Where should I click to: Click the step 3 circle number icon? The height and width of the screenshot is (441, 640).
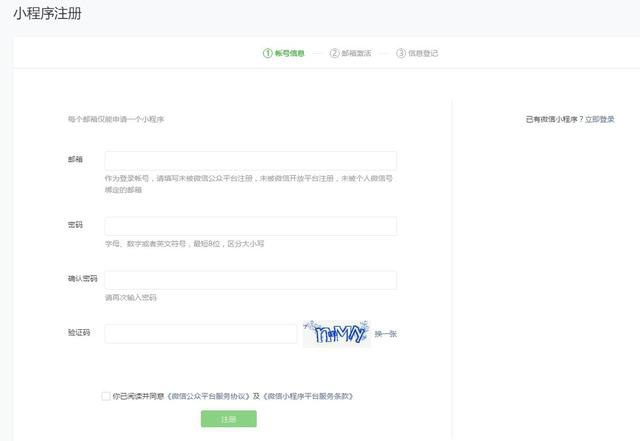click(x=401, y=53)
